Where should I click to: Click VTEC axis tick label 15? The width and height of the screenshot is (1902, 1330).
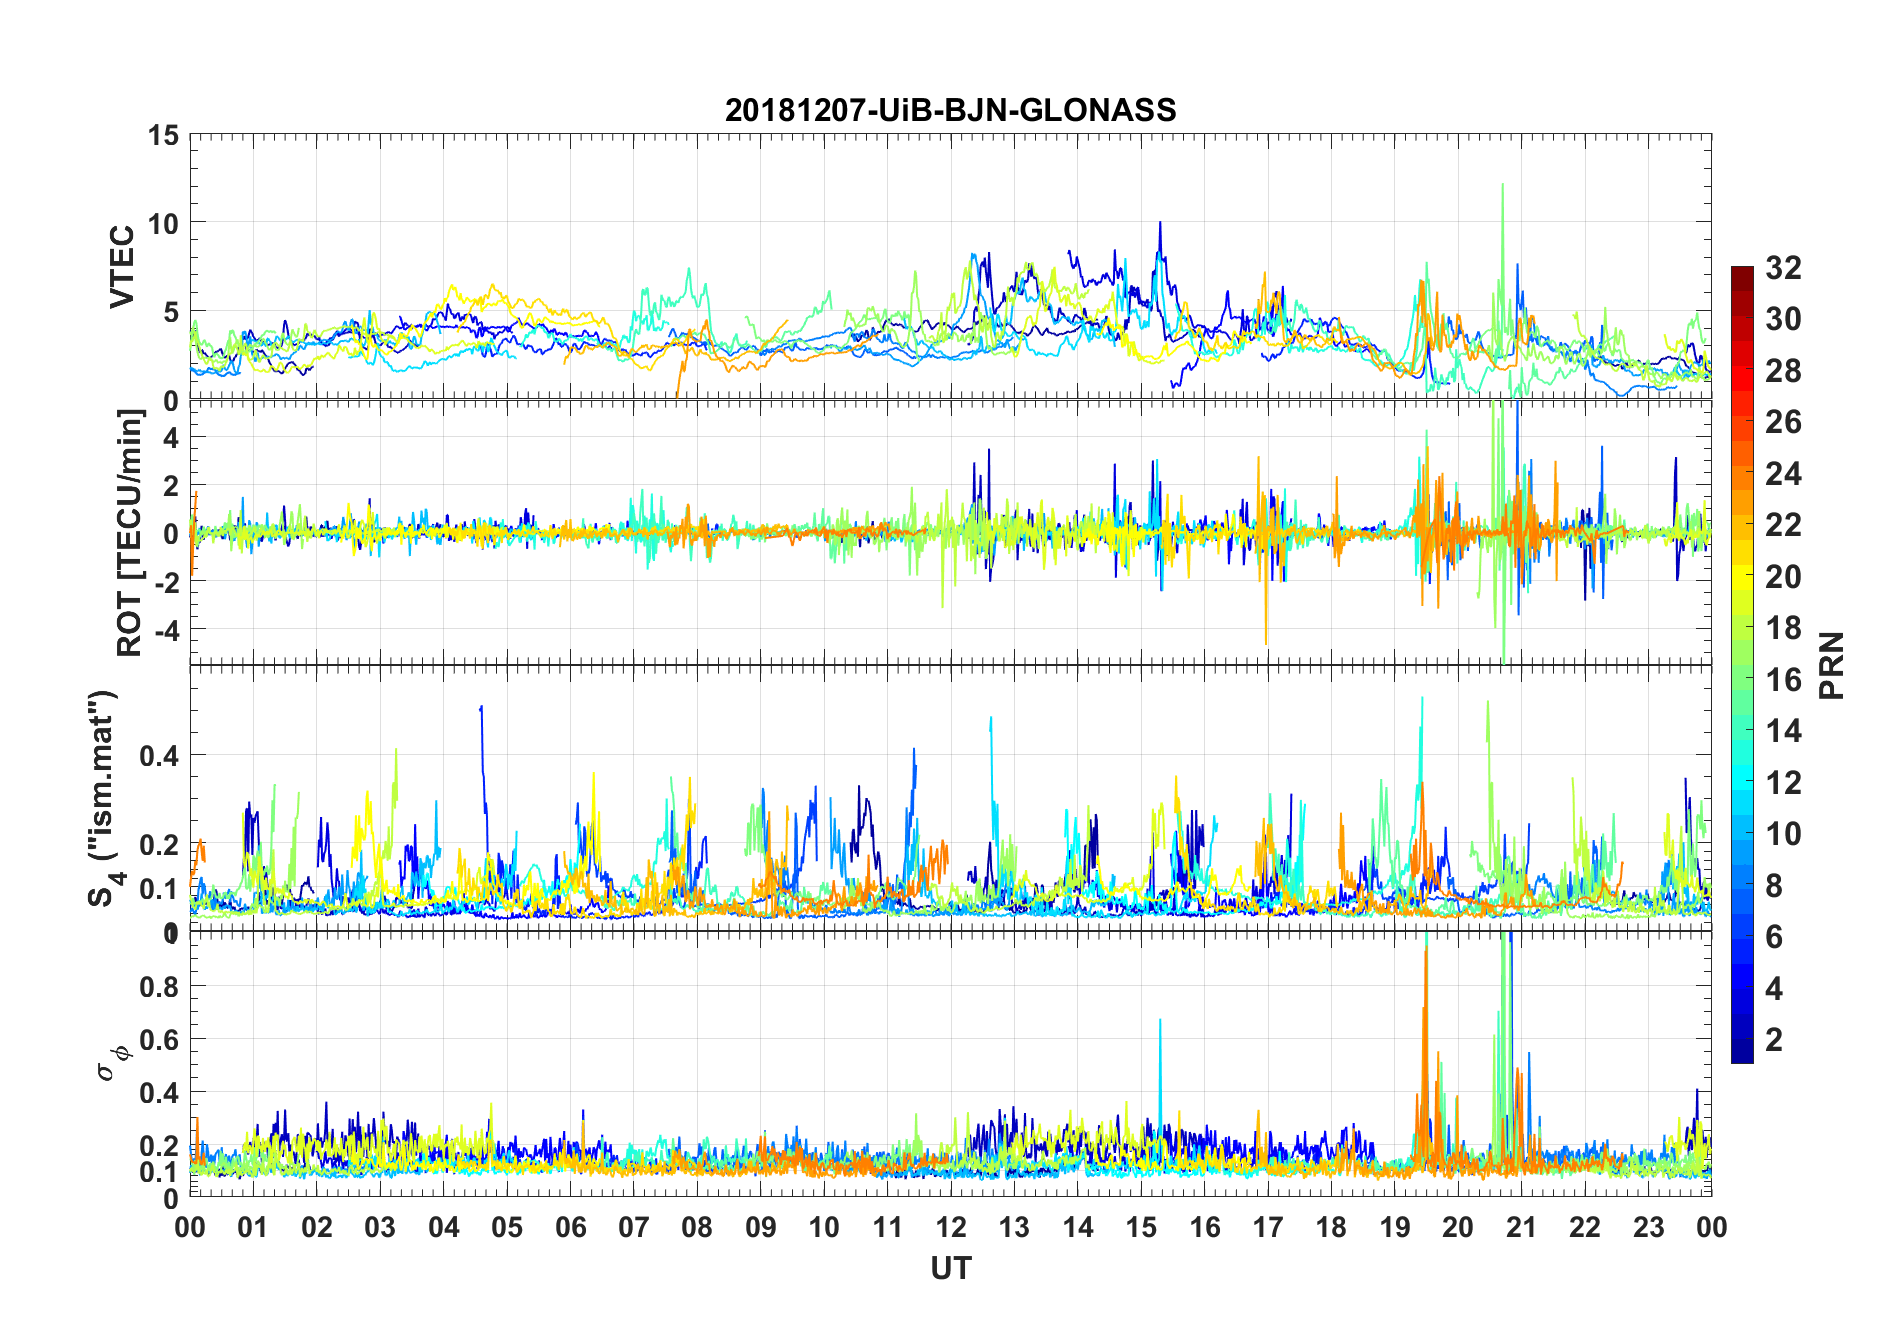tap(163, 135)
